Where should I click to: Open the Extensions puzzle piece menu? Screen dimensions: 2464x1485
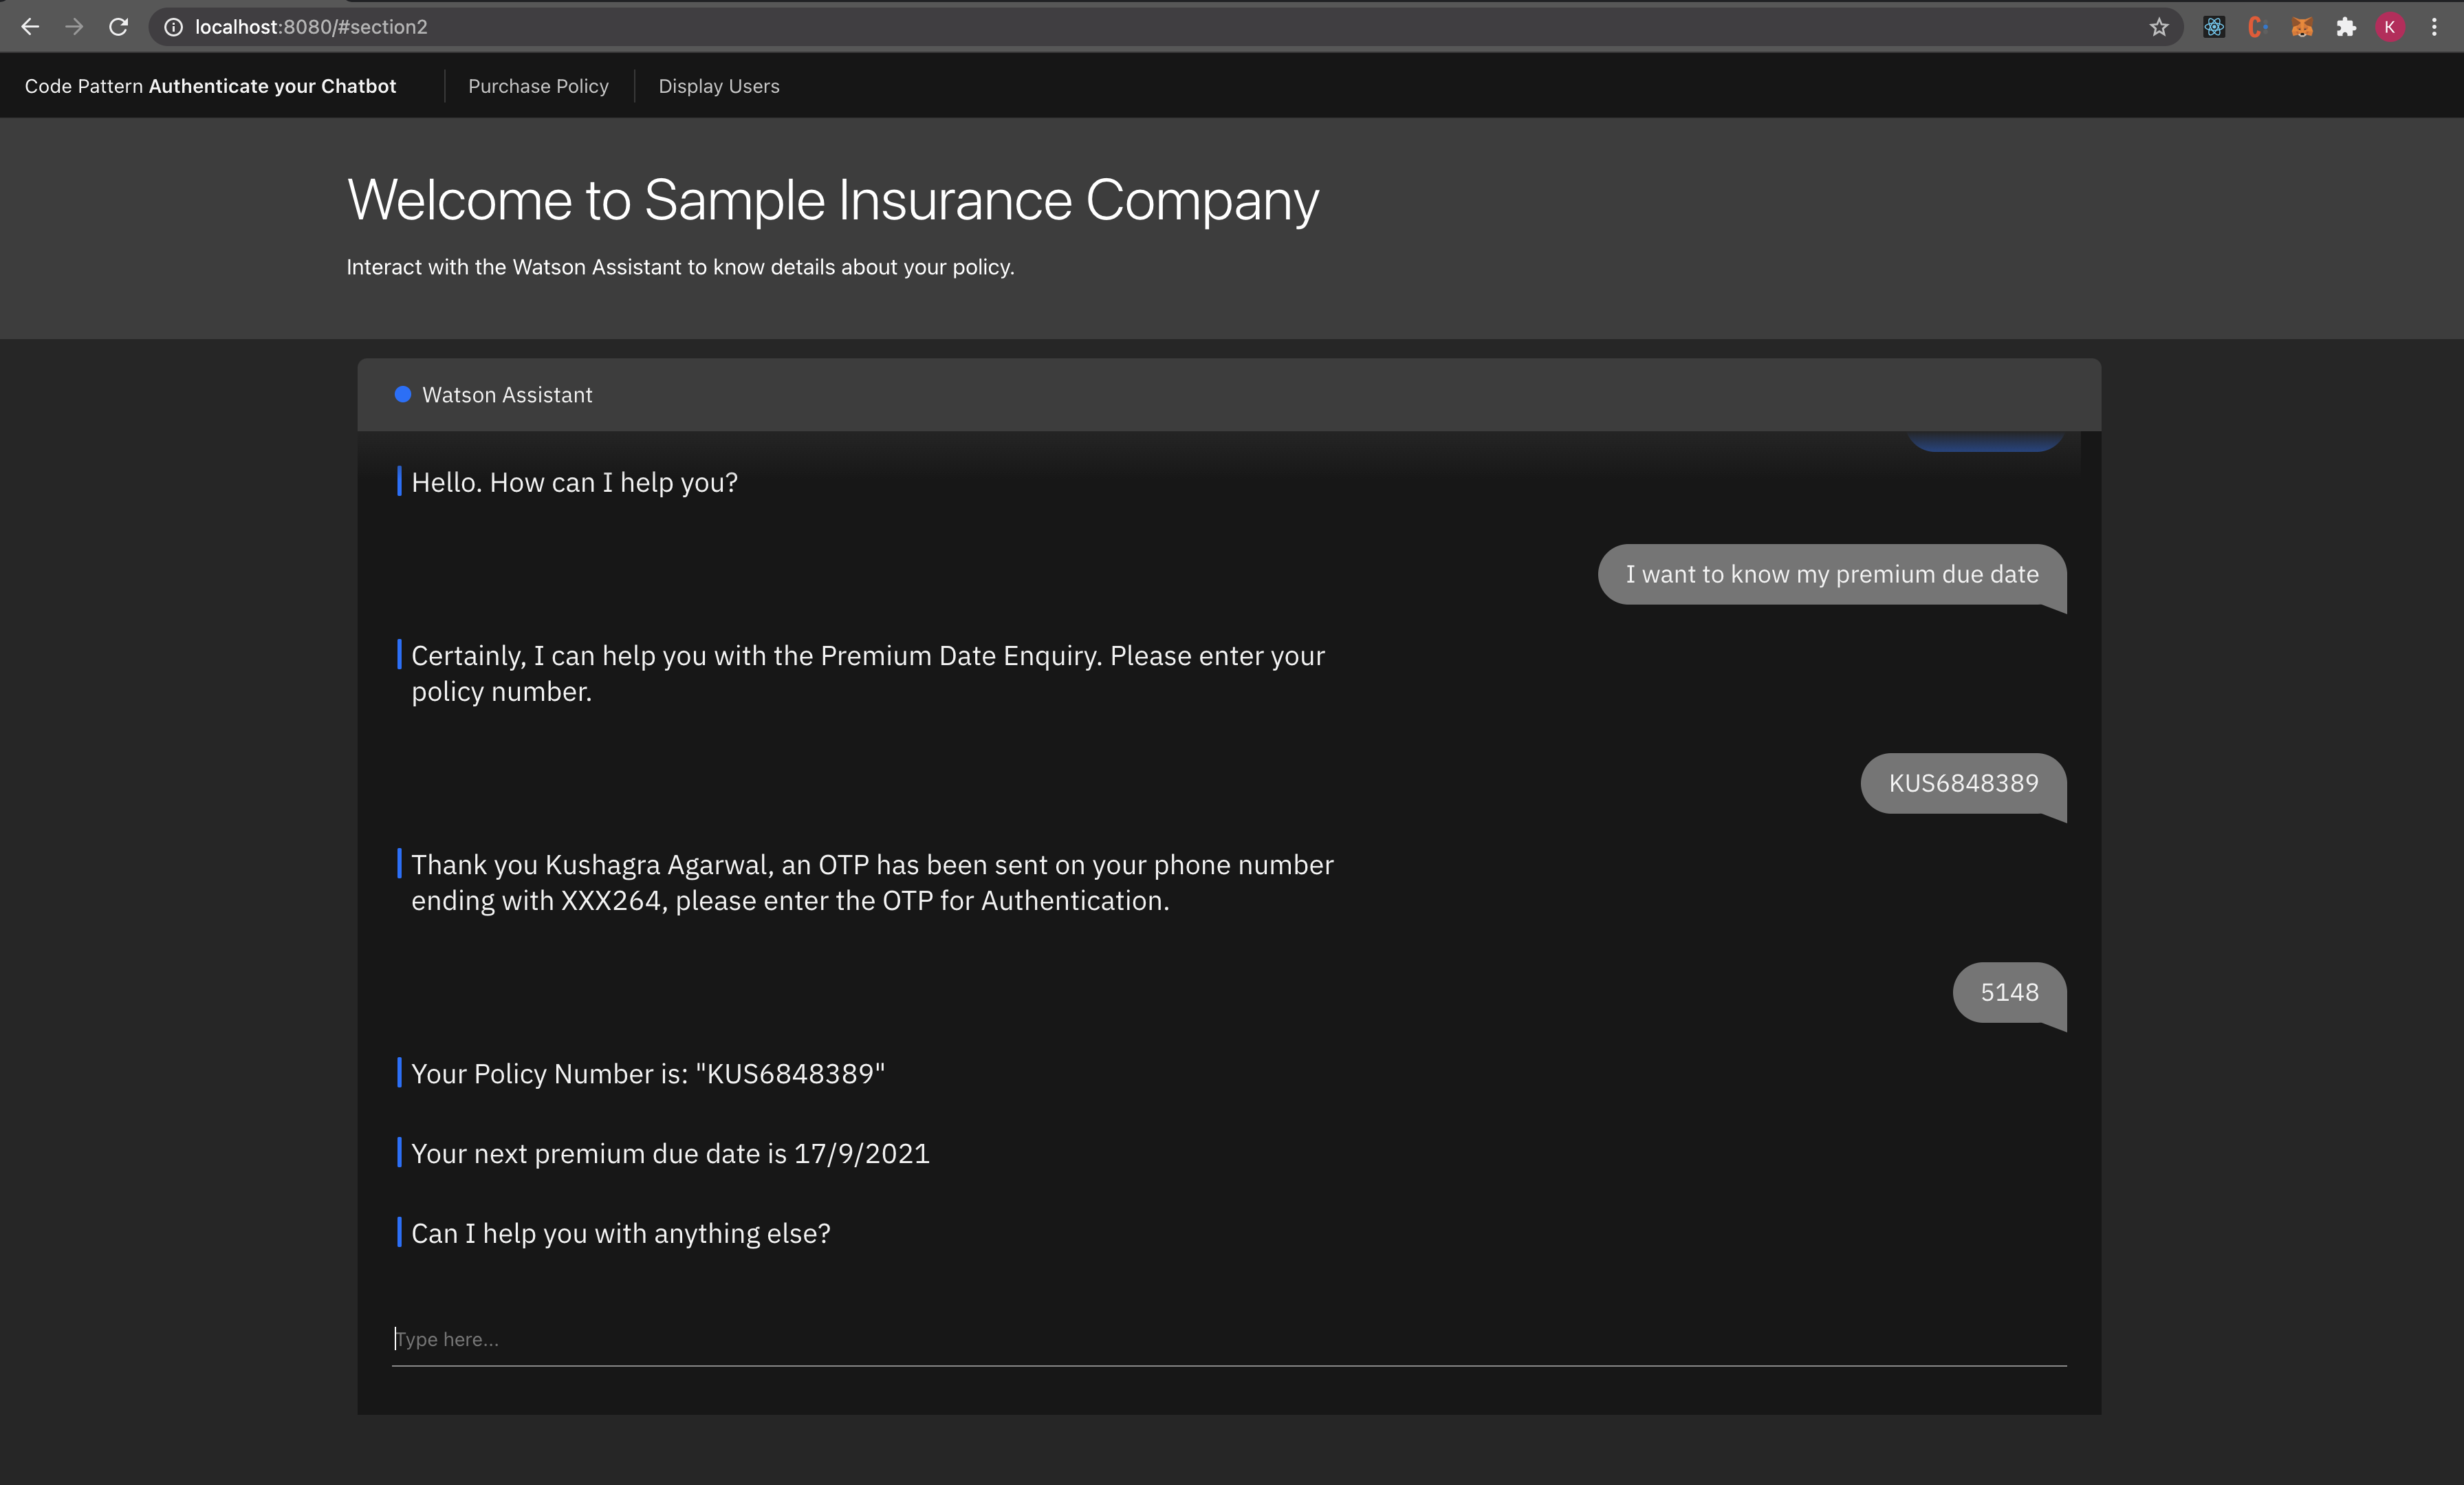click(x=2346, y=27)
